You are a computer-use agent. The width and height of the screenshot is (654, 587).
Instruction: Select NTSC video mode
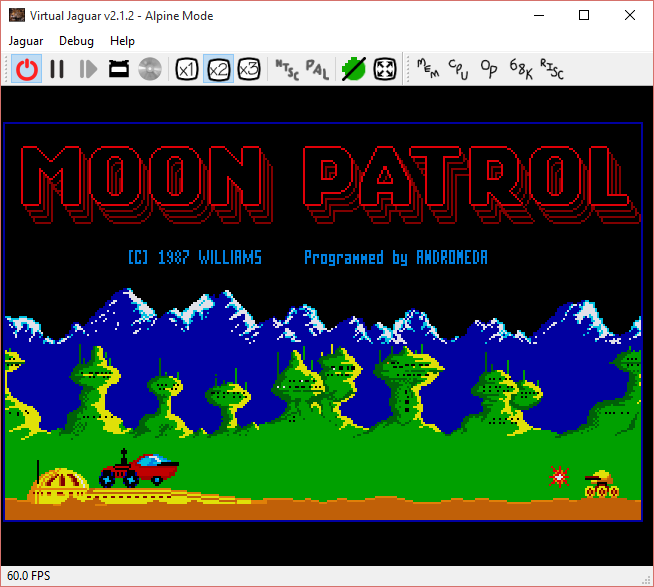286,69
